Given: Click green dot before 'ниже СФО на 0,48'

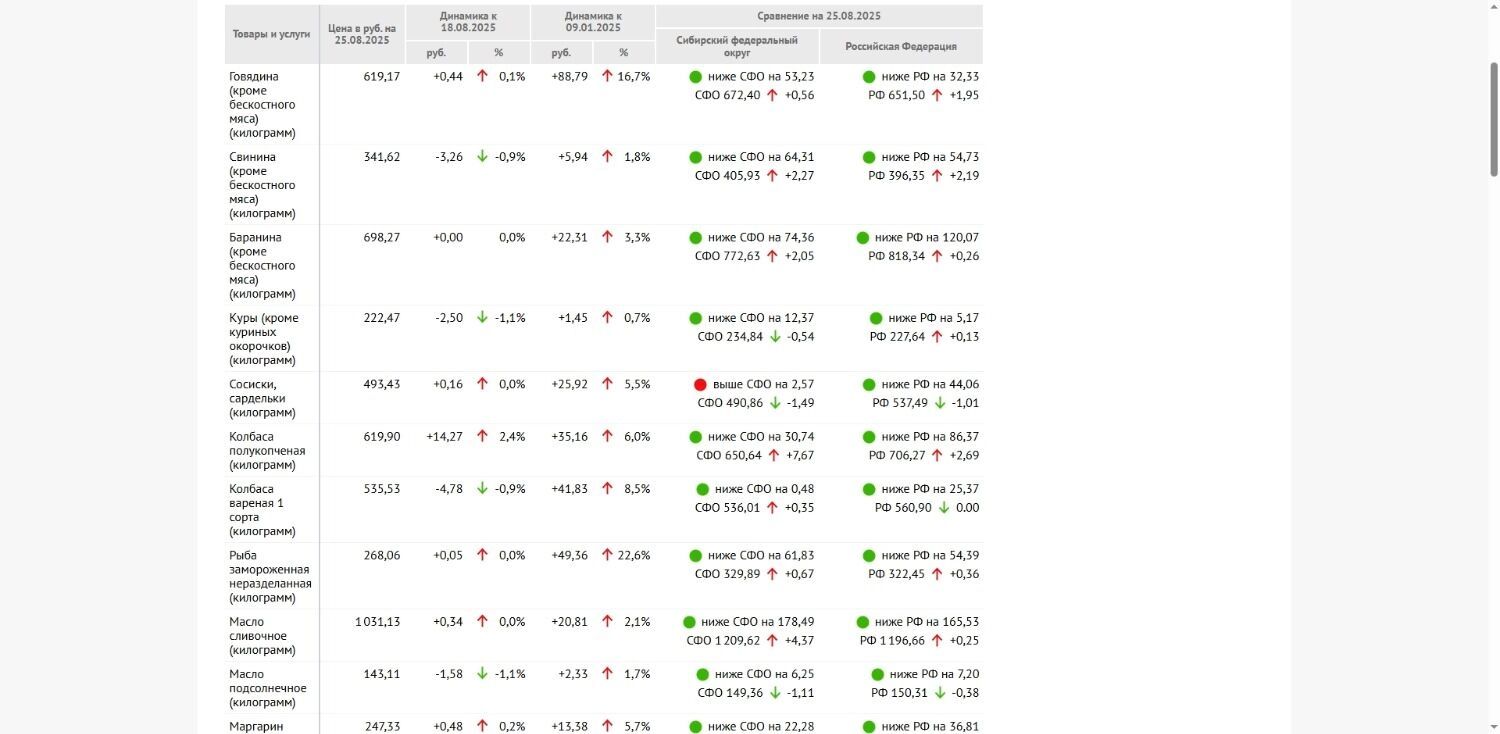Looking at the screenshot, I should click(x=702, y=490).
